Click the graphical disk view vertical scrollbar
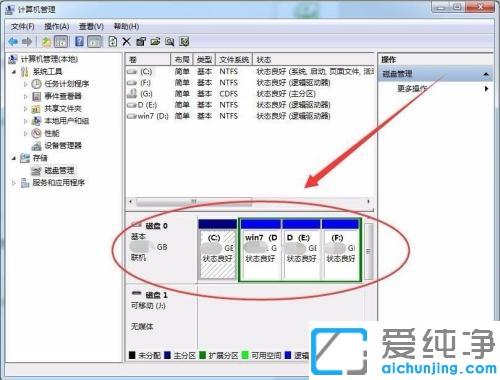This screenshot has height=380, width=500. click(368, 251)
